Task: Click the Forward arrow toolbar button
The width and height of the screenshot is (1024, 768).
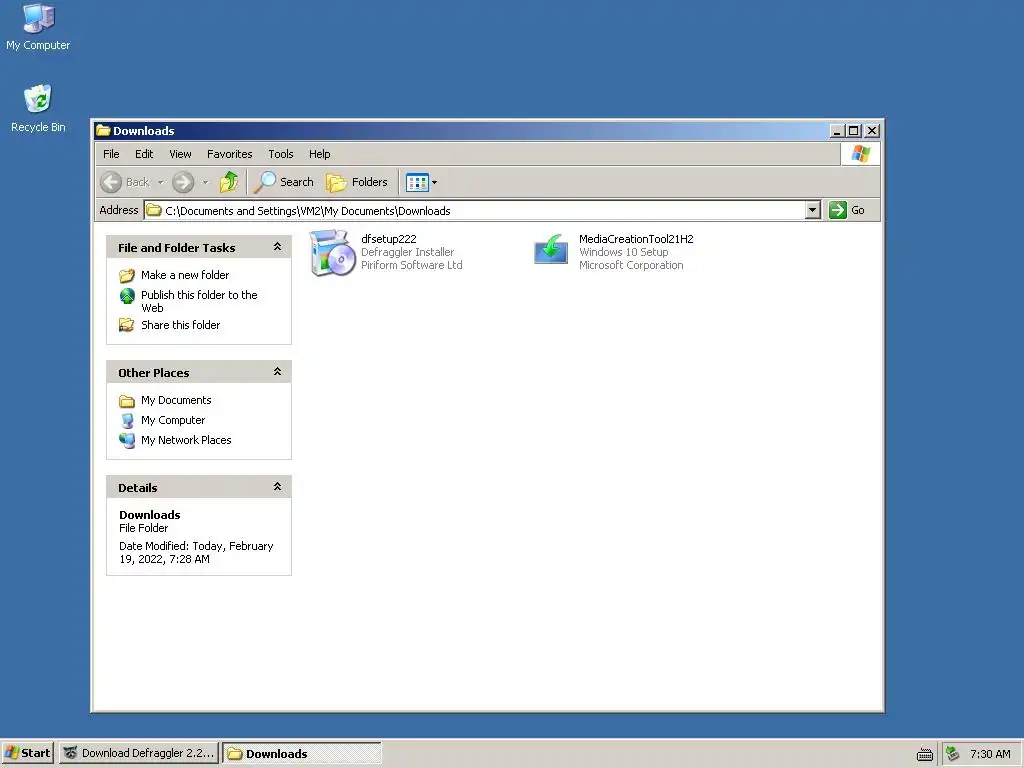Action: 184,182
